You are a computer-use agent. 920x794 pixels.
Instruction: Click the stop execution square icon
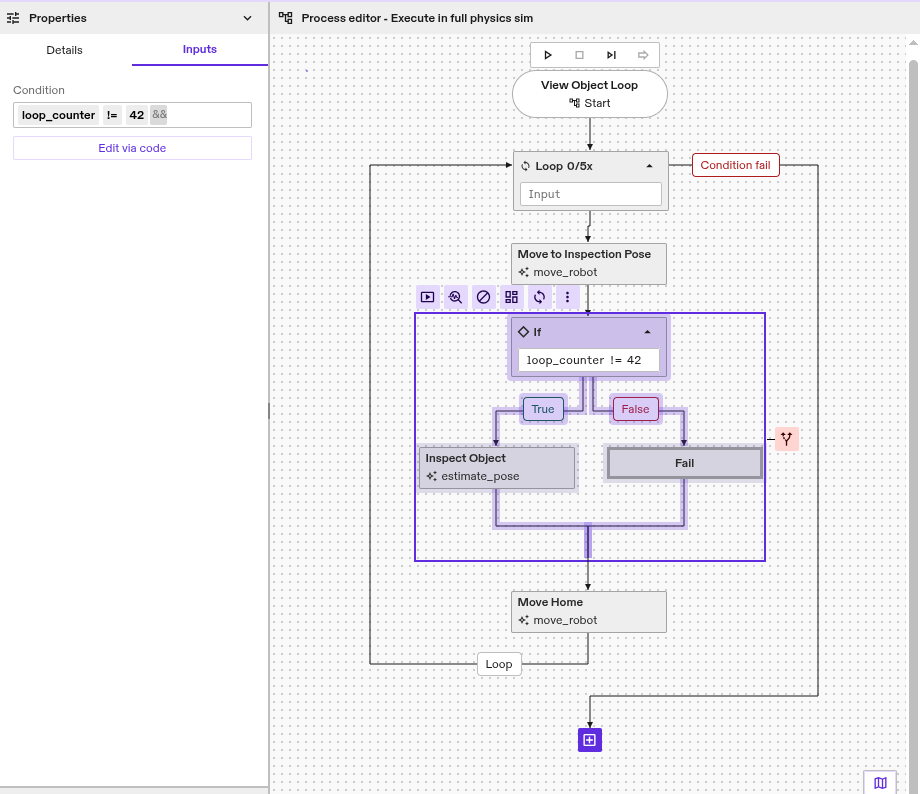(579, 55)
